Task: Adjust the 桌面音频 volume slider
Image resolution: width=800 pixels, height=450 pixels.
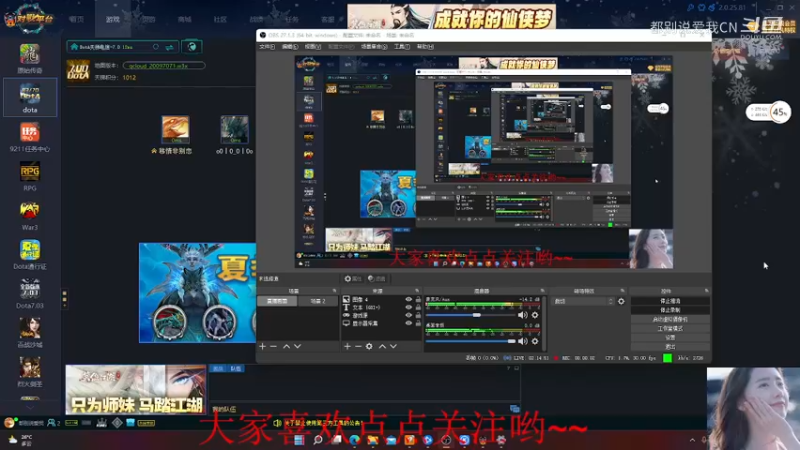Action: pos(470,341)
